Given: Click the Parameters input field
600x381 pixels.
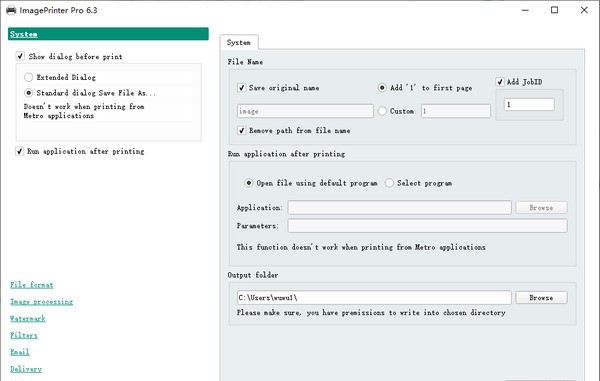Looking at the screenshot, I should point(427,226).
